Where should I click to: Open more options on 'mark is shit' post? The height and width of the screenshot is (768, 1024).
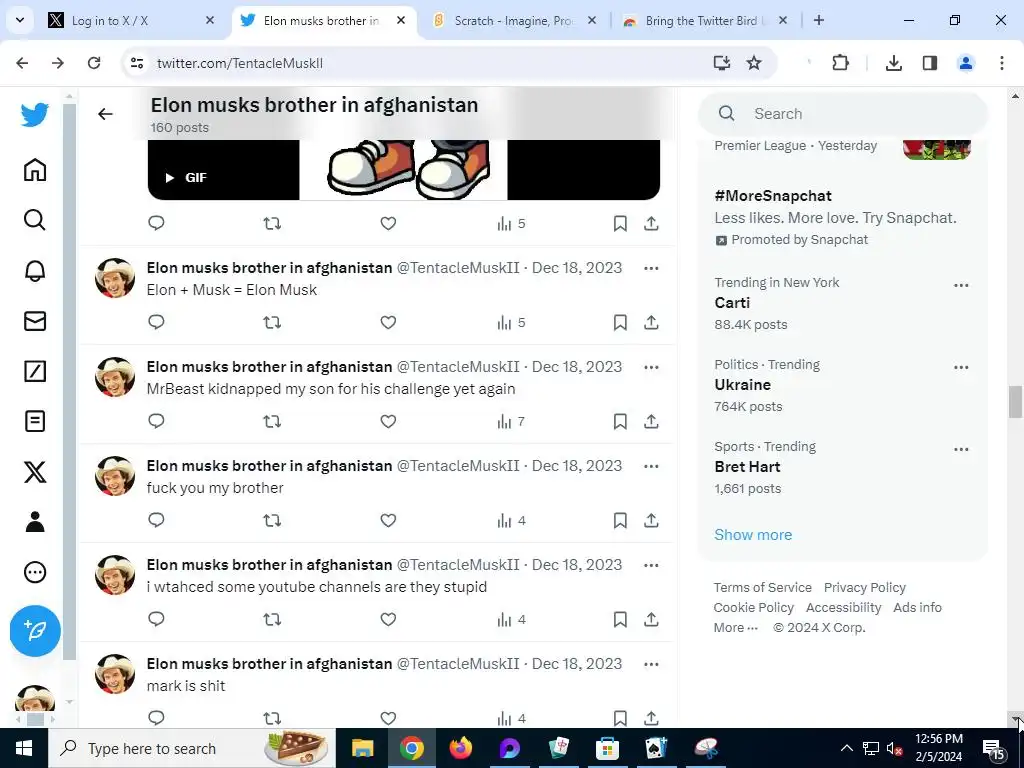[x=651, y=664]
